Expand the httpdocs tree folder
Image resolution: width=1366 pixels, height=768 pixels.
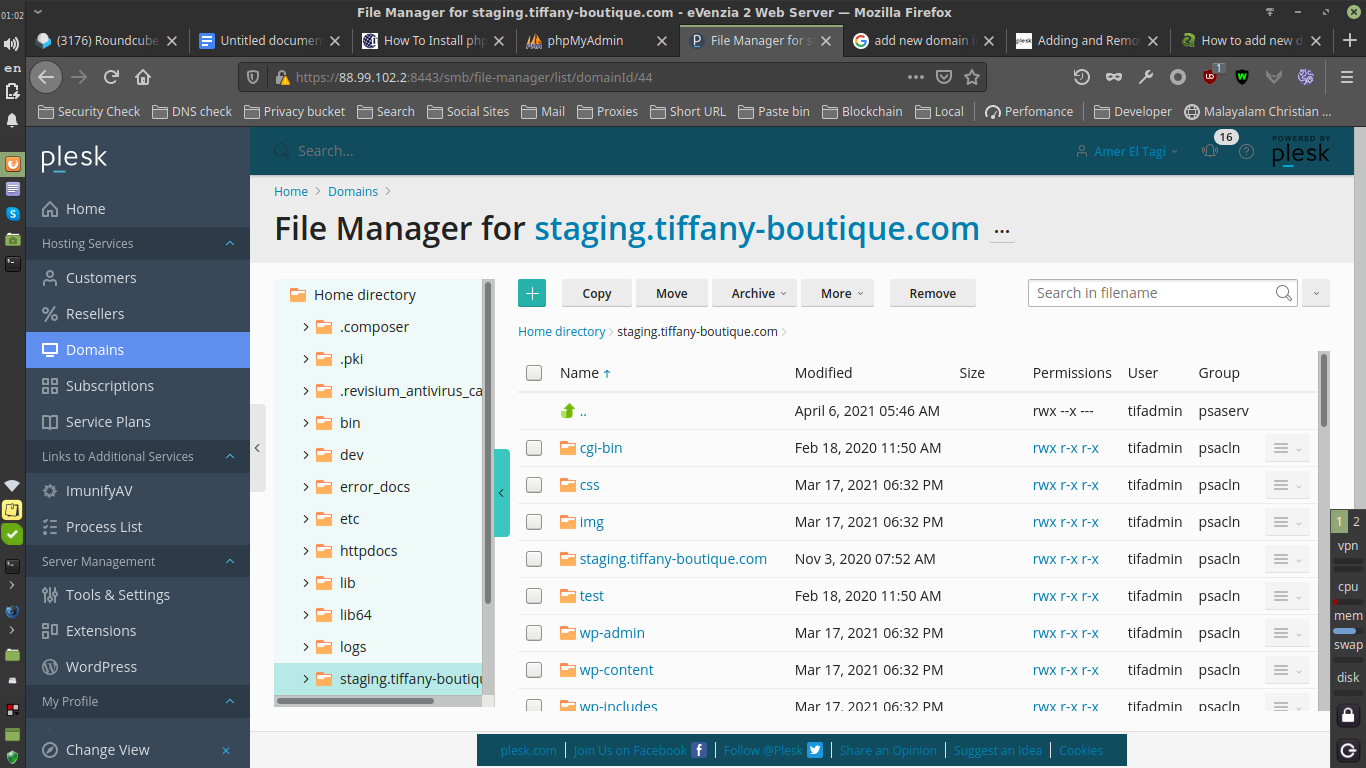[x=306, y=551]
